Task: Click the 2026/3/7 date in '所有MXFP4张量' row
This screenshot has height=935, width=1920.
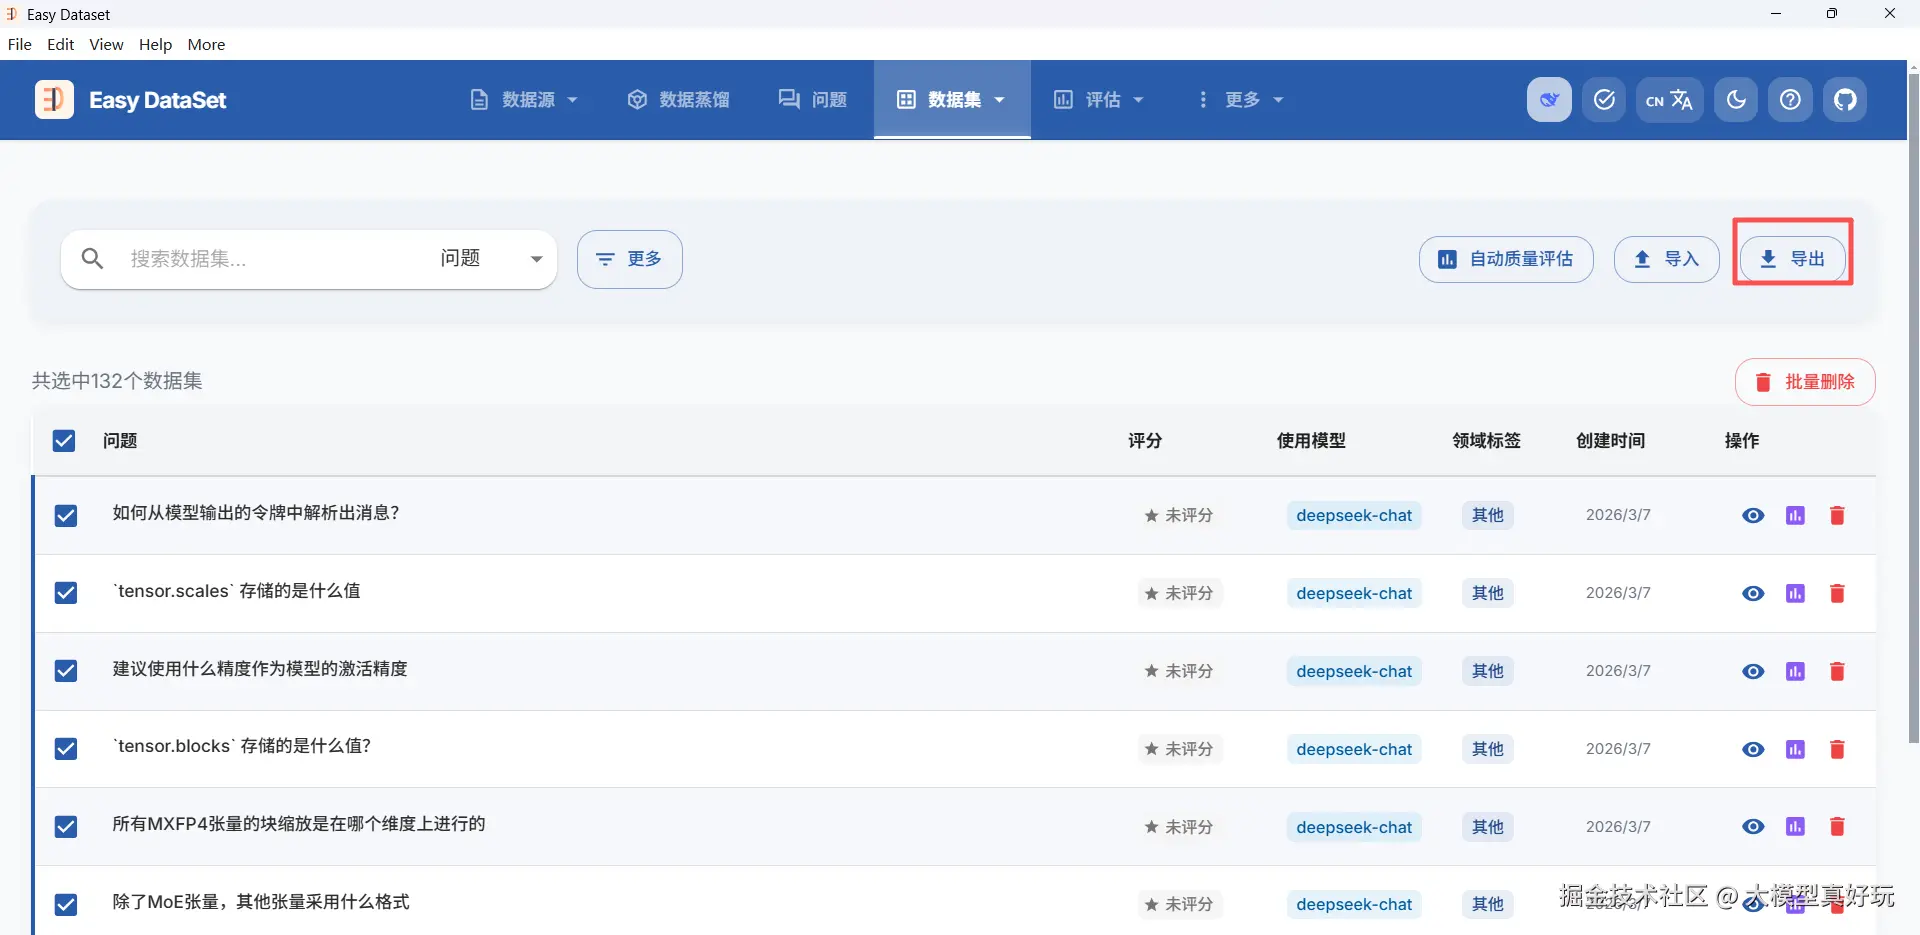Action: coord(1618,827)
